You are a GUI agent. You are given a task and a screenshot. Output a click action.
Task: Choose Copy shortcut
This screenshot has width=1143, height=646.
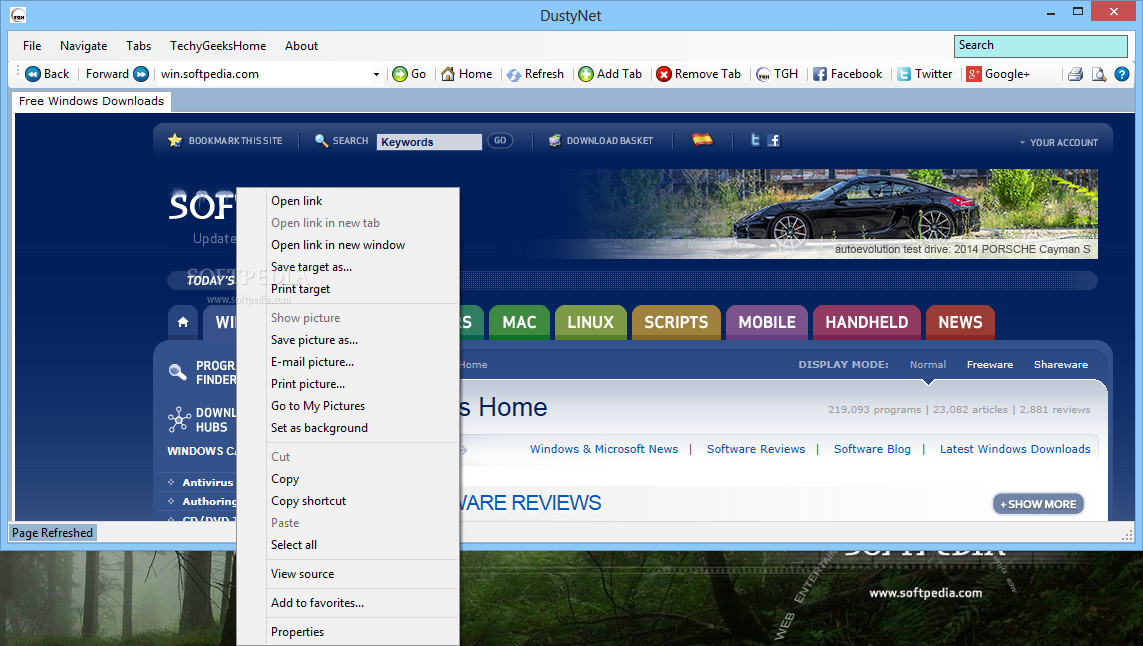(348, 501)
